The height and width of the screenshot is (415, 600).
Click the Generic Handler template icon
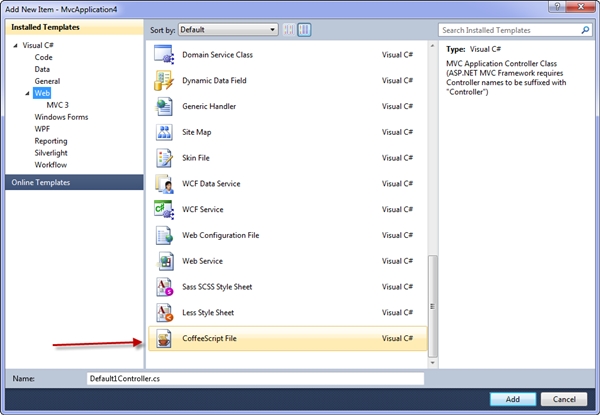click(164, 106)
